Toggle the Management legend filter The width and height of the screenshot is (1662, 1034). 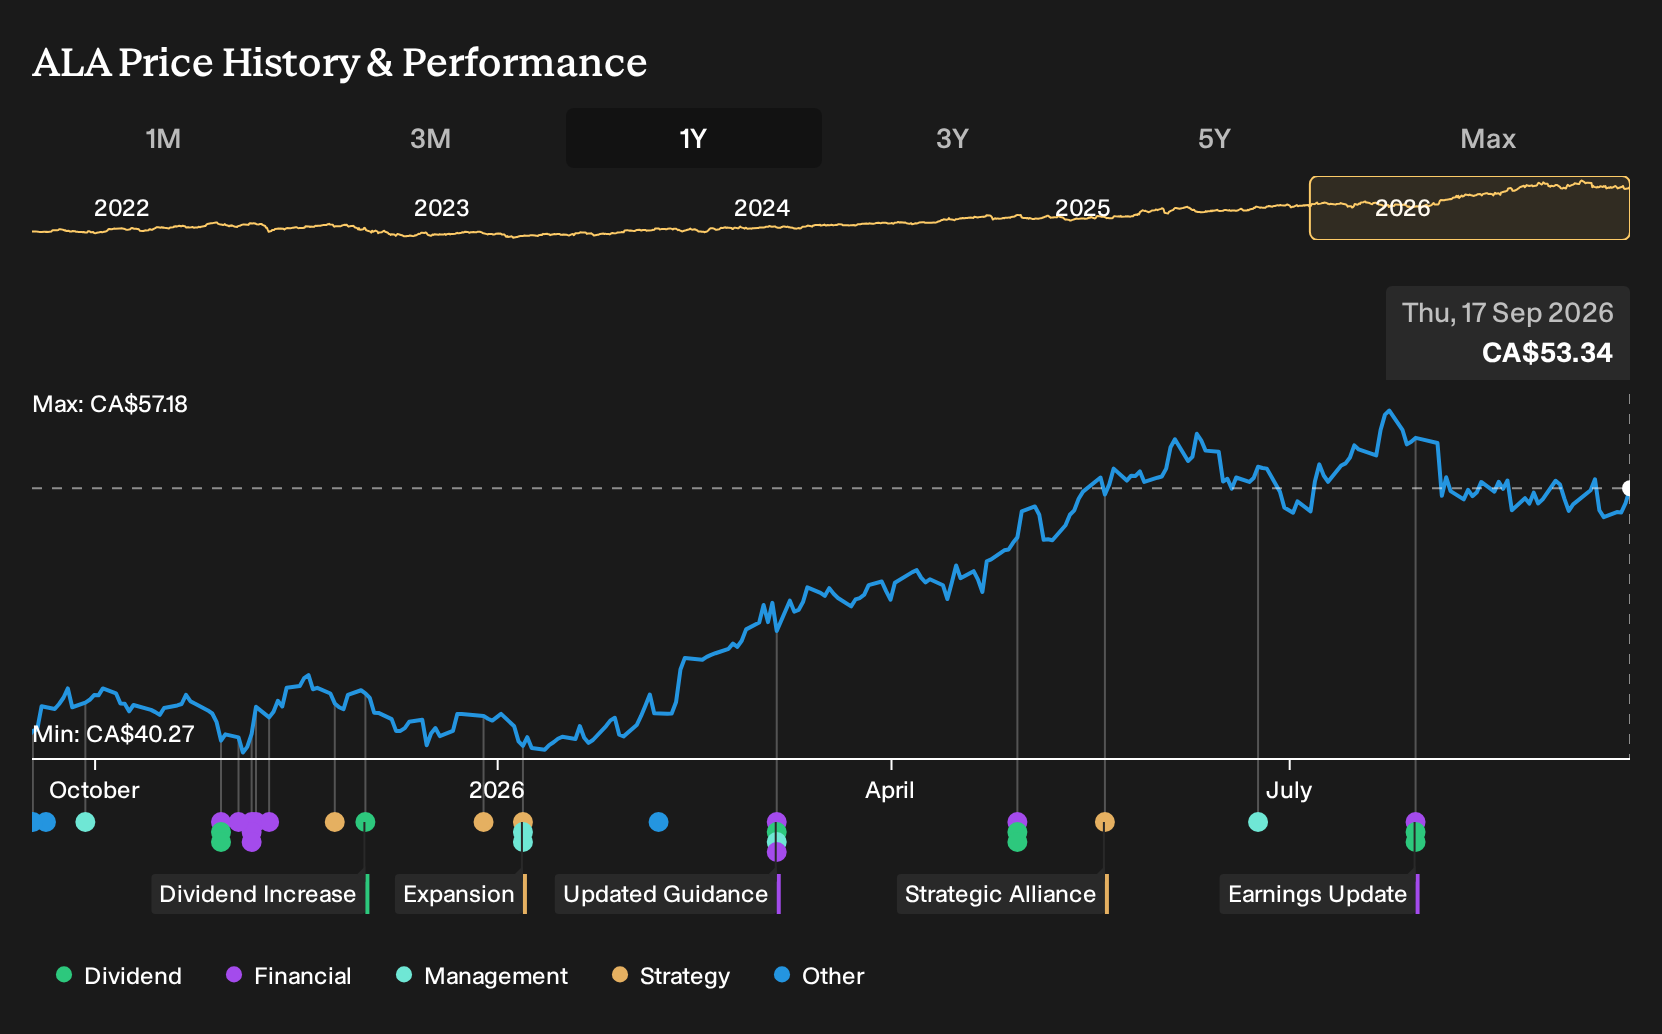coord(482,976)
